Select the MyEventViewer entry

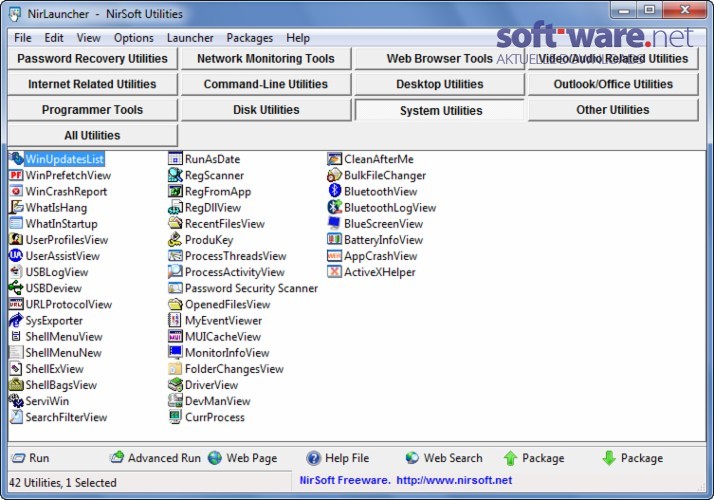click(215, 321)
